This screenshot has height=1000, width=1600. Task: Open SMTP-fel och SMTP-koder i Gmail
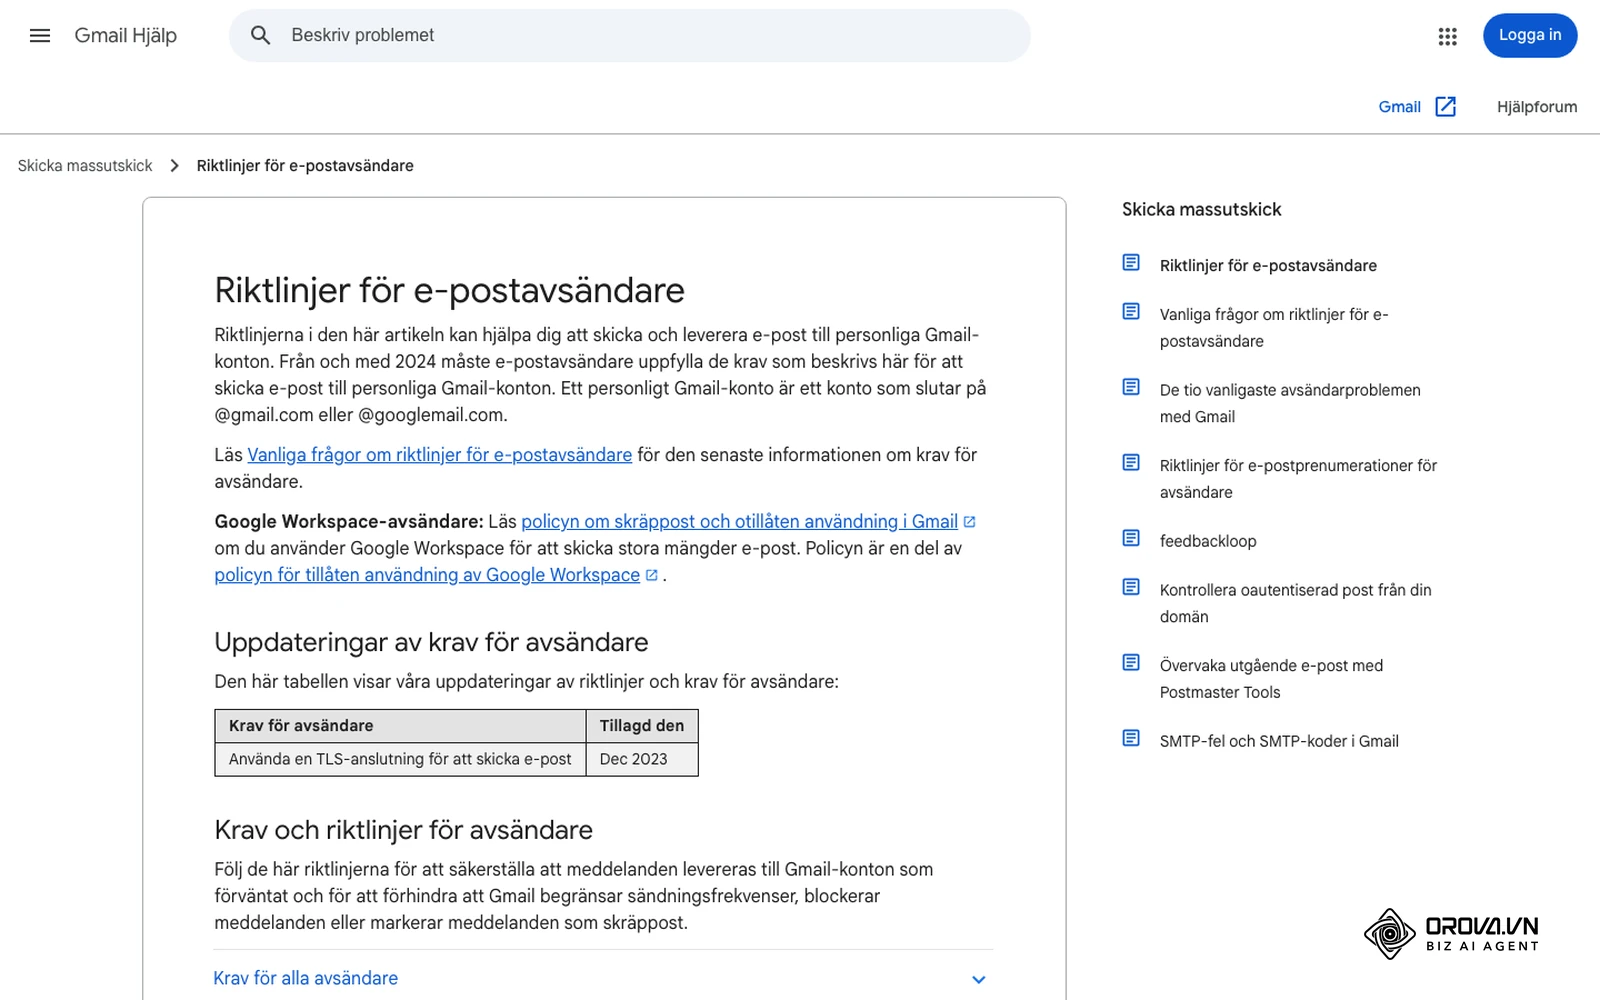1279,741
